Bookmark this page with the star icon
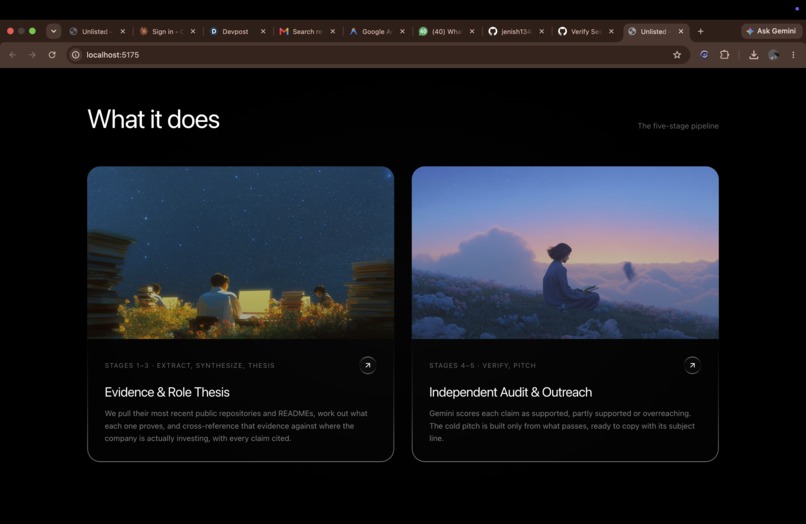This screenshot has width=806, height=524. click(677, 55)
